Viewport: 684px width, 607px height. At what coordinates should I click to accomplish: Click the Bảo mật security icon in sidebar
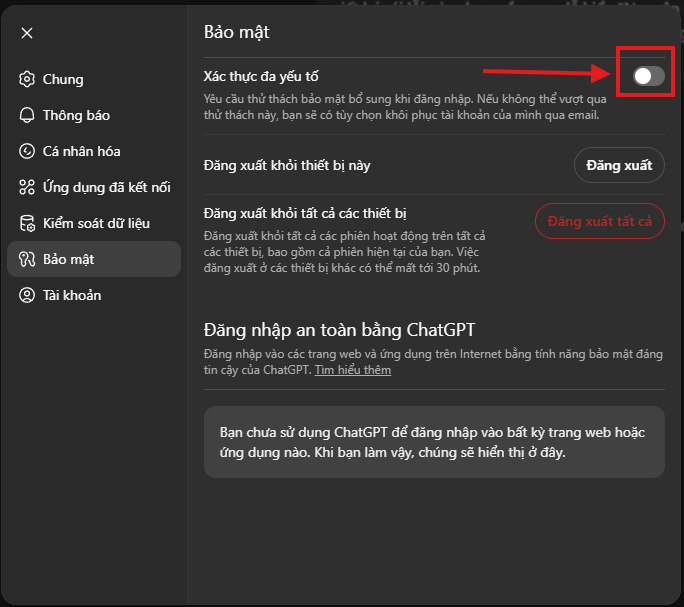[x=27, y=259]
